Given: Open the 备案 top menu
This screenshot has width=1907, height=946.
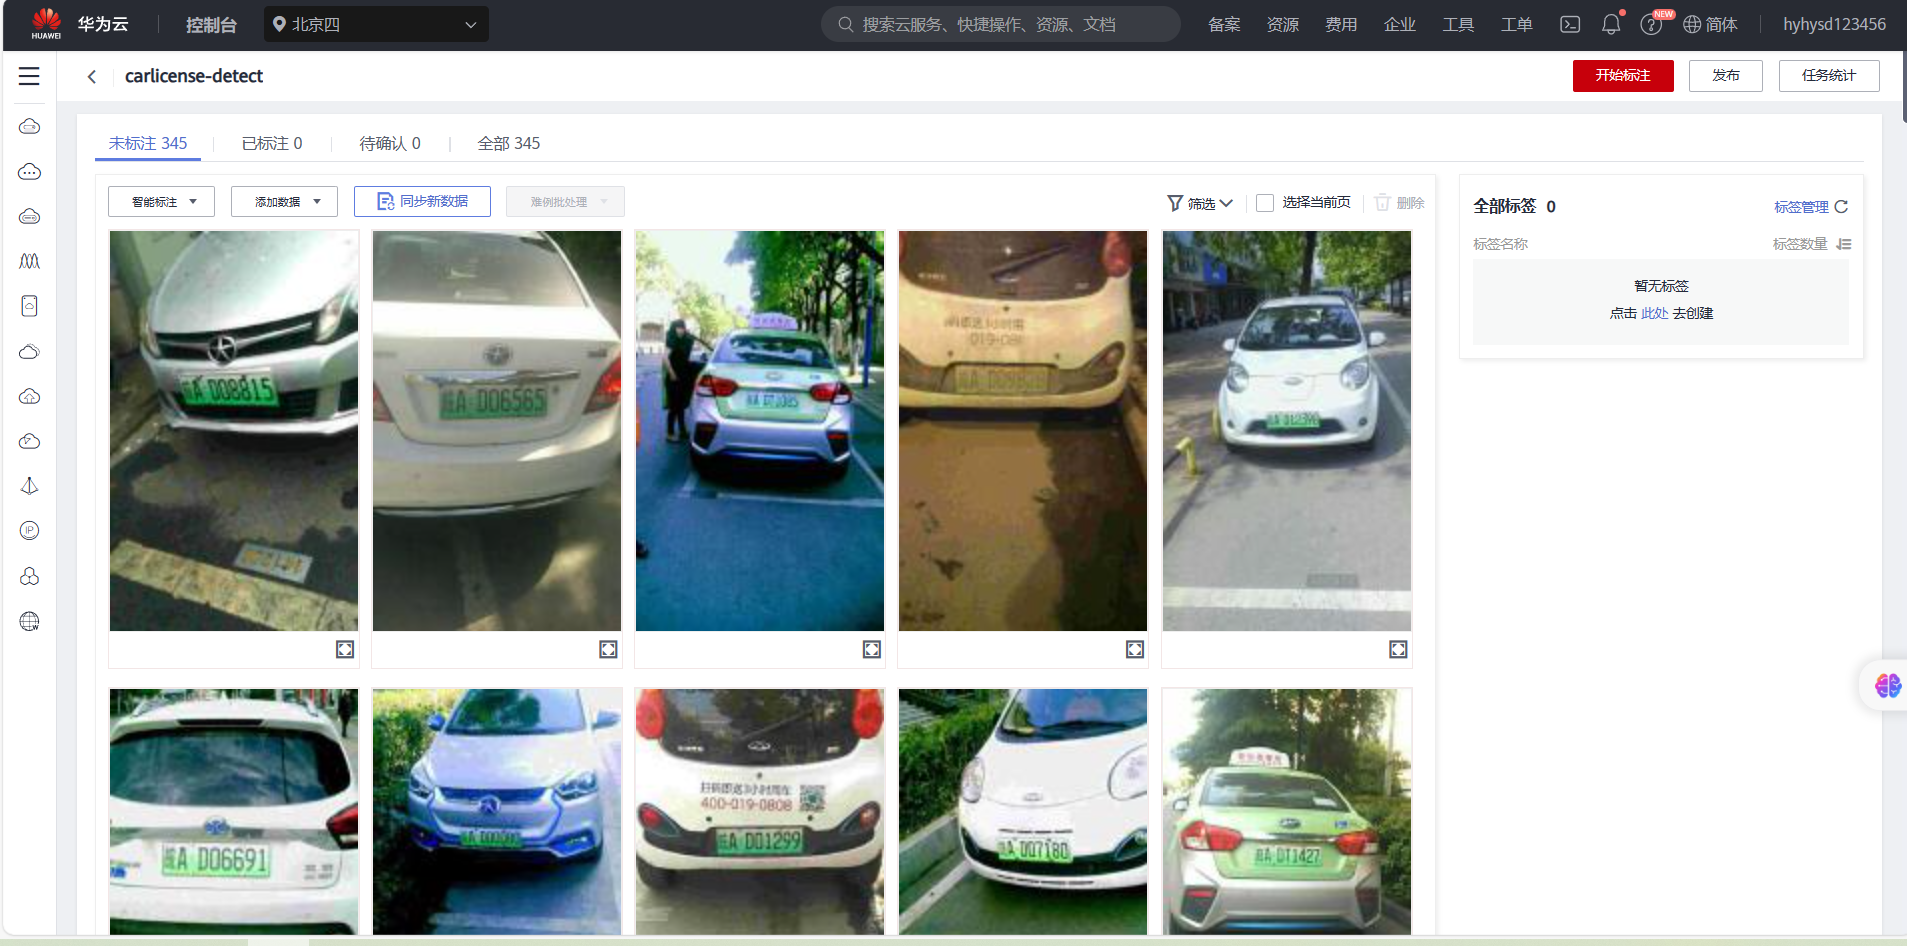Looking at the screenshot, I should pos(1224,24).
